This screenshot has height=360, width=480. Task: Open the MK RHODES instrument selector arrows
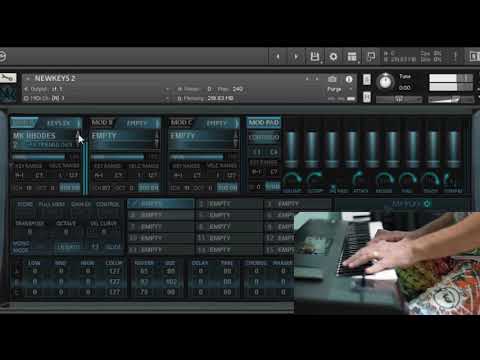tap(77, 138)
